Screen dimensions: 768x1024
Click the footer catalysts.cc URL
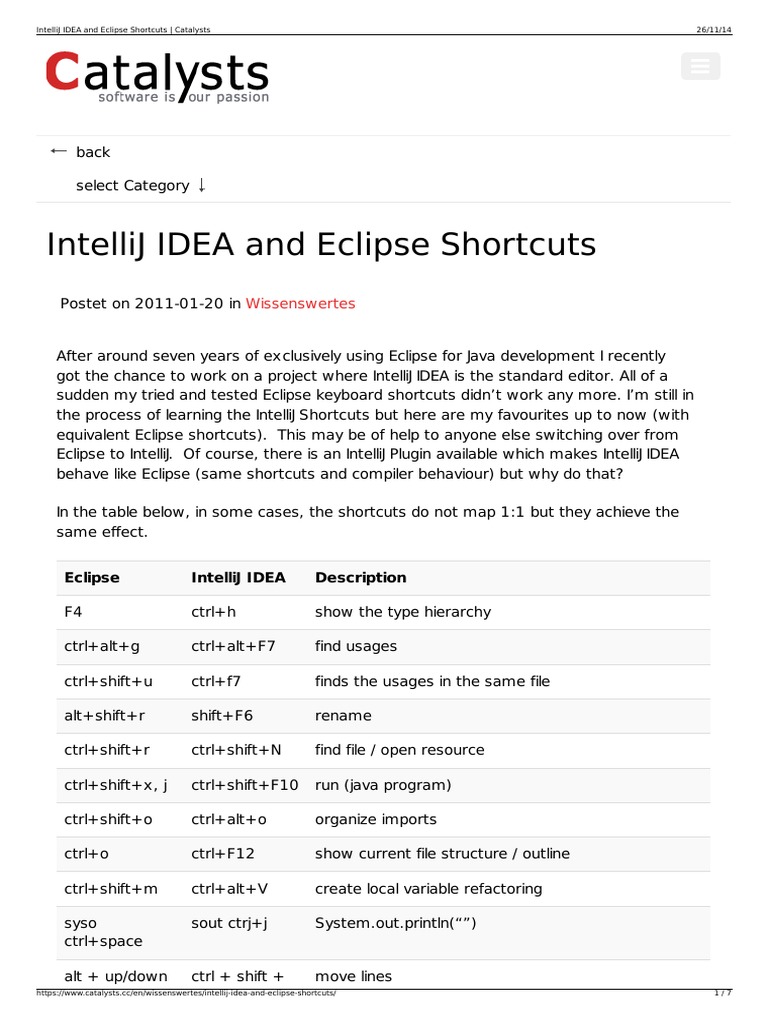pyautogui.click(x=186, y=993)
